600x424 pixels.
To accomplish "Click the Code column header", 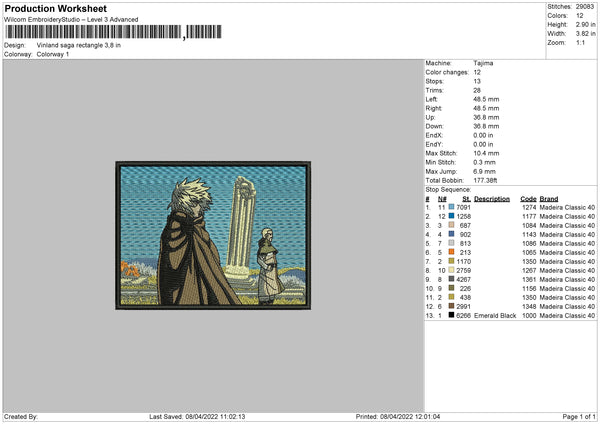I will (x=528, y=199).
